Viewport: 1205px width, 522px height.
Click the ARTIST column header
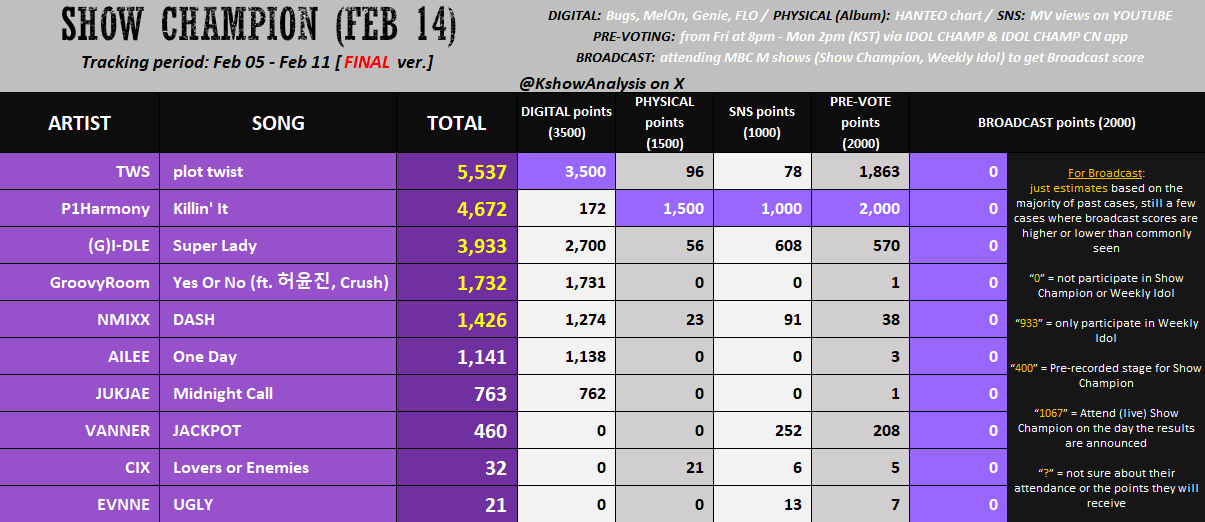(79, 123)
